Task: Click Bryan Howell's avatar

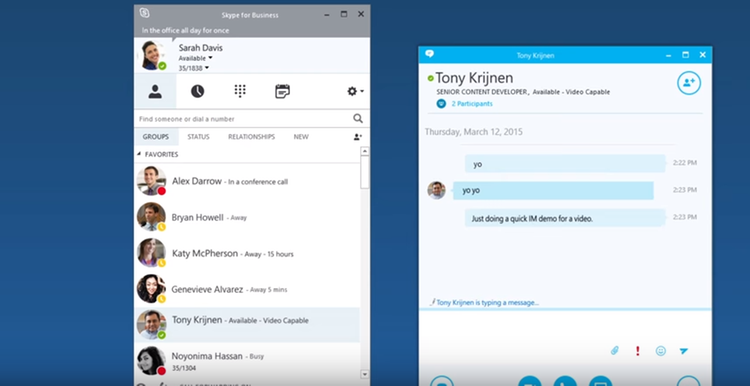Action: tap(151, 217)
